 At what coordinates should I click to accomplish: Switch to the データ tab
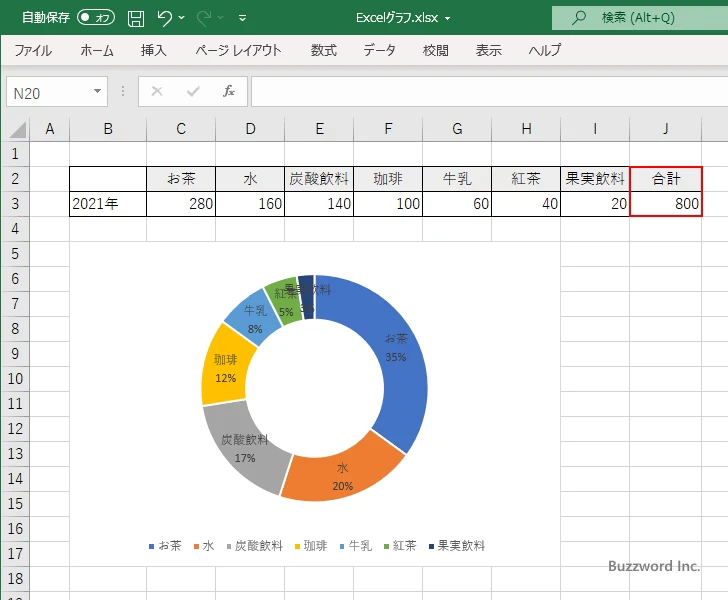pyautogui.click(x=379, y=50)
